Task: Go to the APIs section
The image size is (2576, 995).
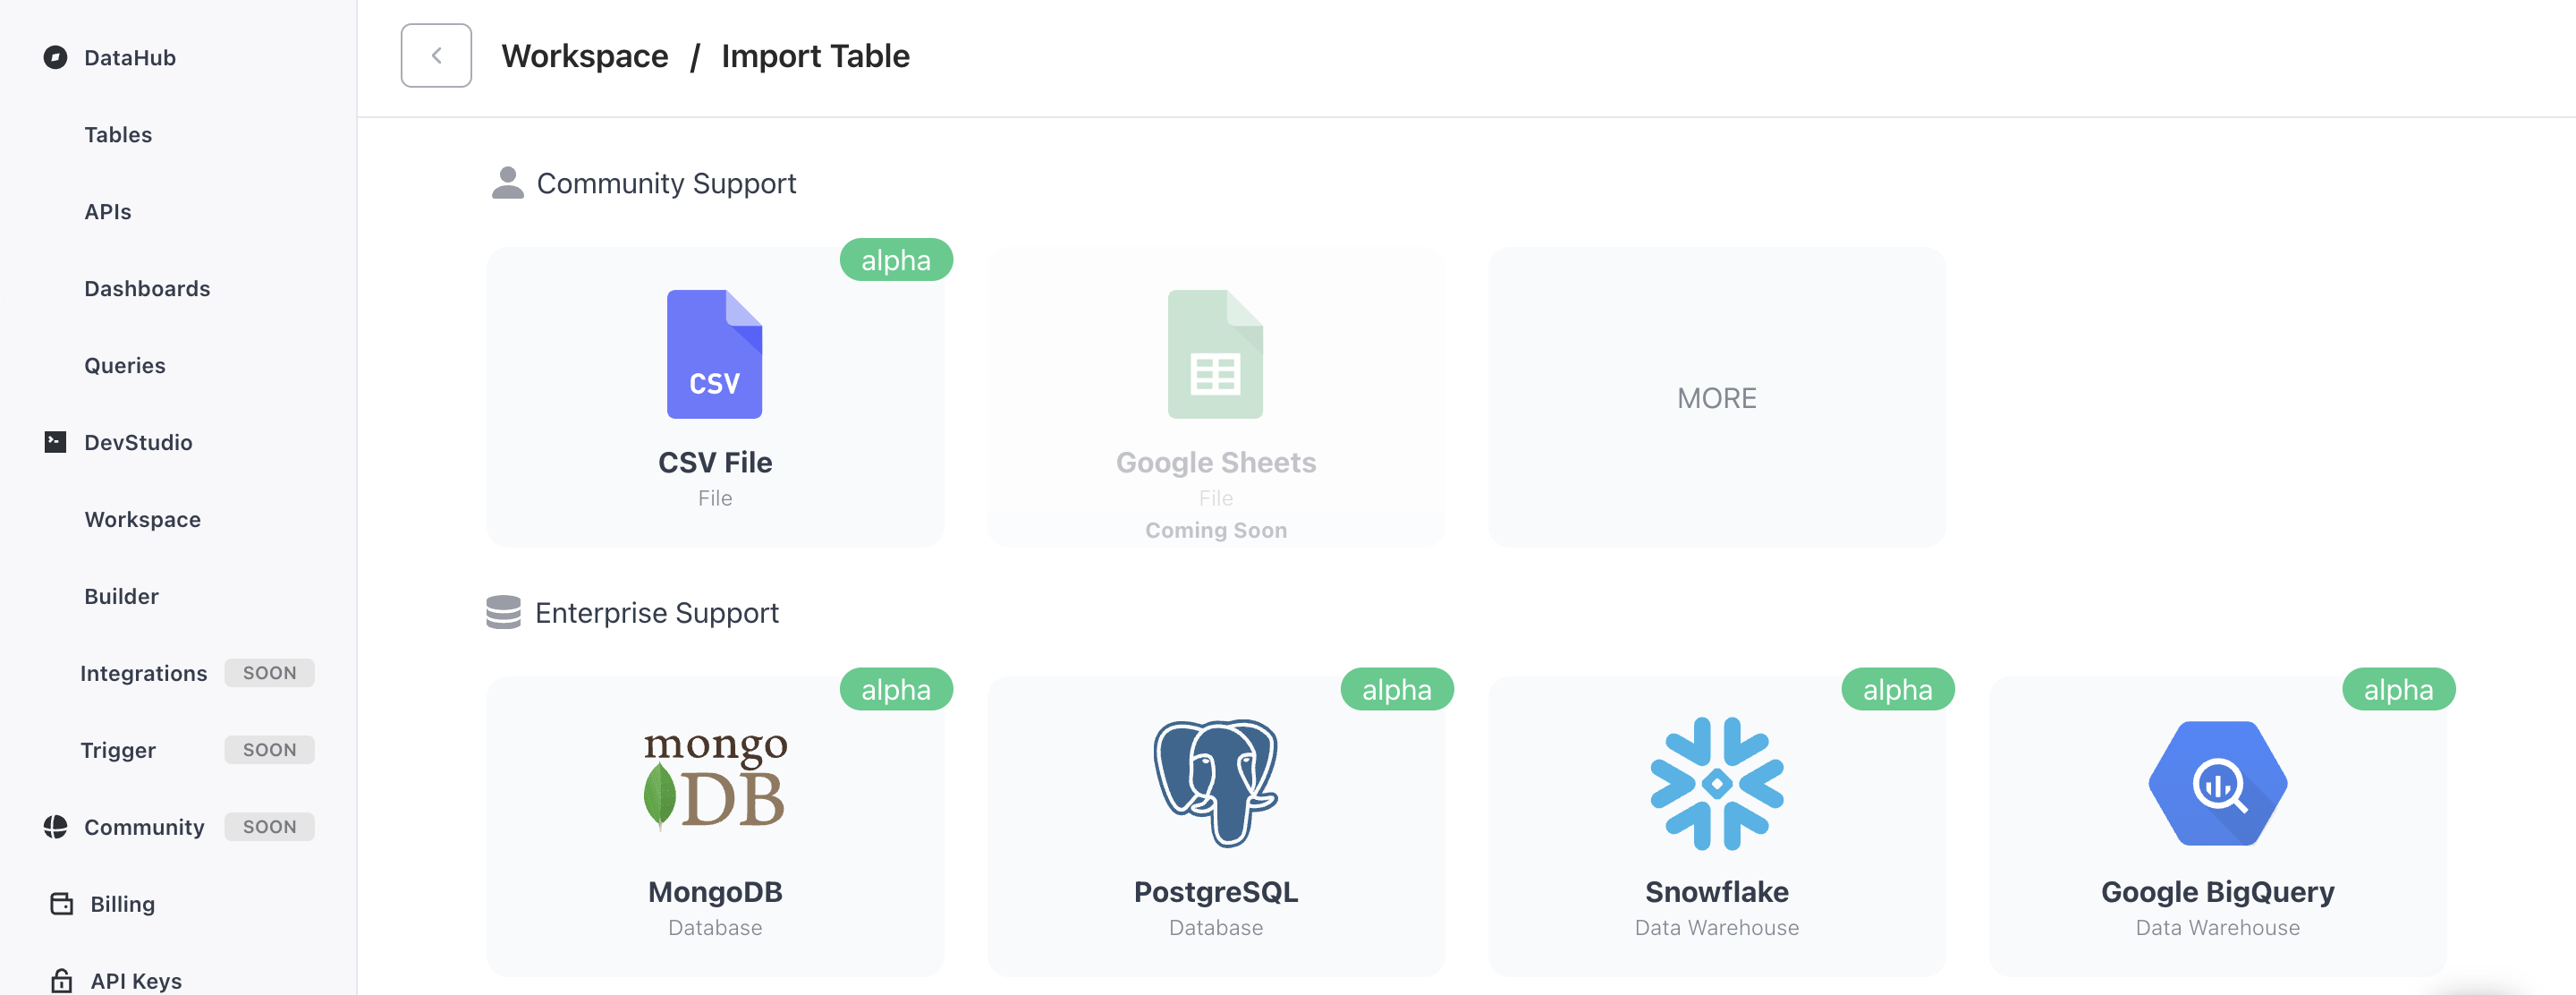Action: click(108, 211)
